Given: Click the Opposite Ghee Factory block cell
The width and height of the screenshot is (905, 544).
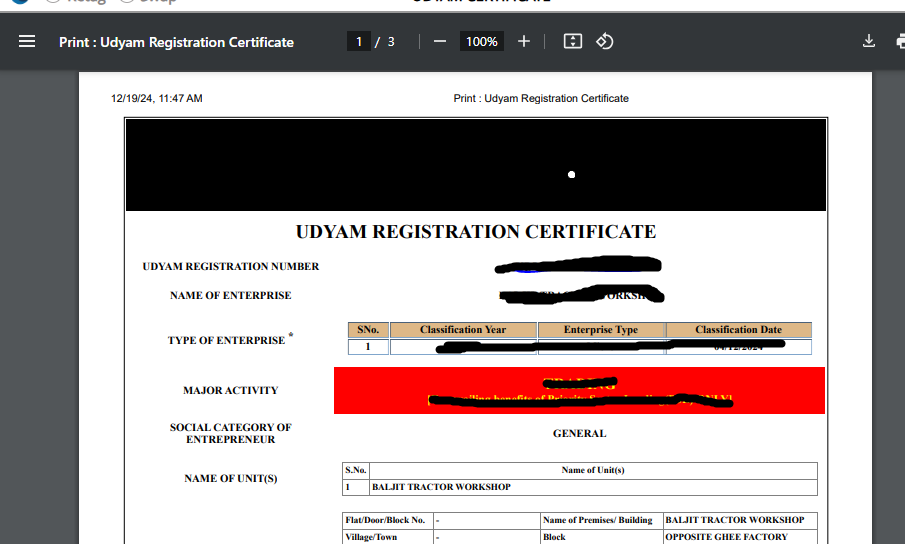Looking at the screenshot, I should click(x=726, y=537).
